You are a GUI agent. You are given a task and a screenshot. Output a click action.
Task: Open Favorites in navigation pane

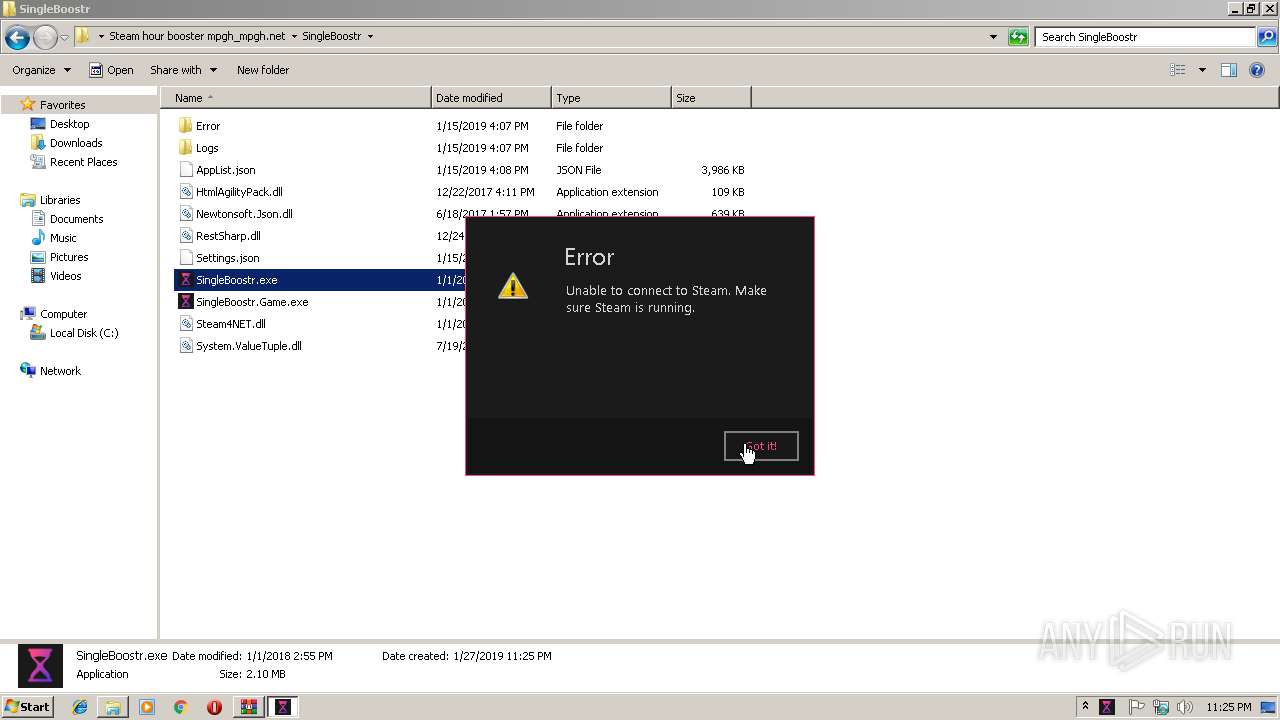pos(62,105)
